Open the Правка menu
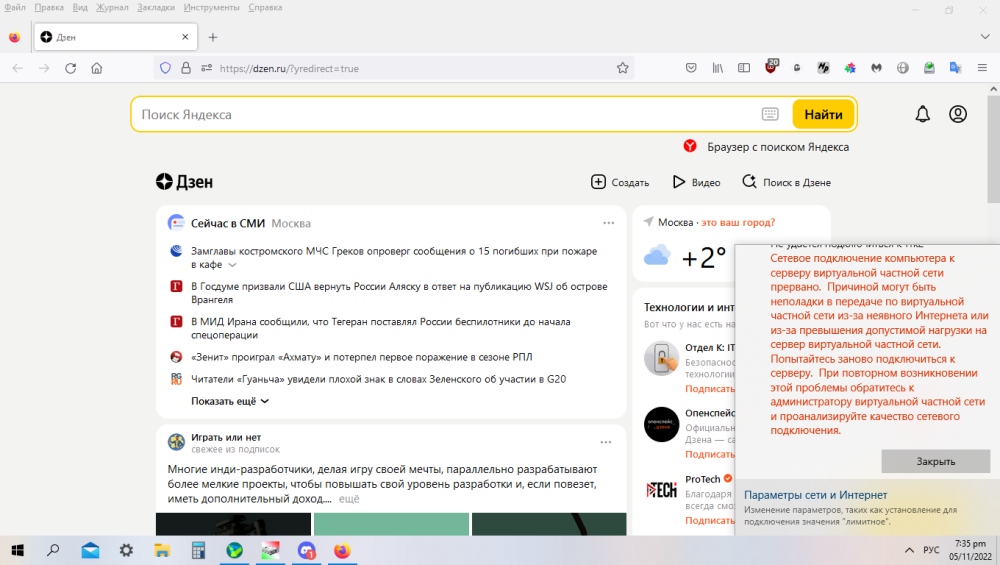Viewport: 1000px width, 565px height. [x=49, y=8]
